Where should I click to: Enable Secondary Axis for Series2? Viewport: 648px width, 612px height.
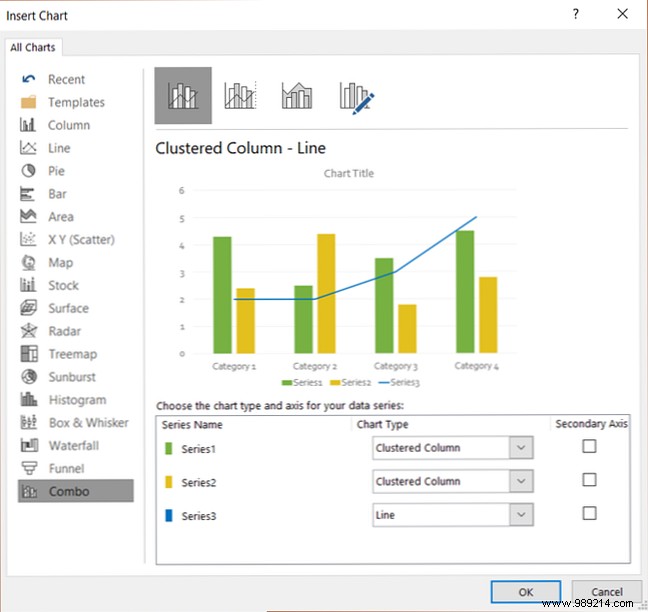[589, 480]
